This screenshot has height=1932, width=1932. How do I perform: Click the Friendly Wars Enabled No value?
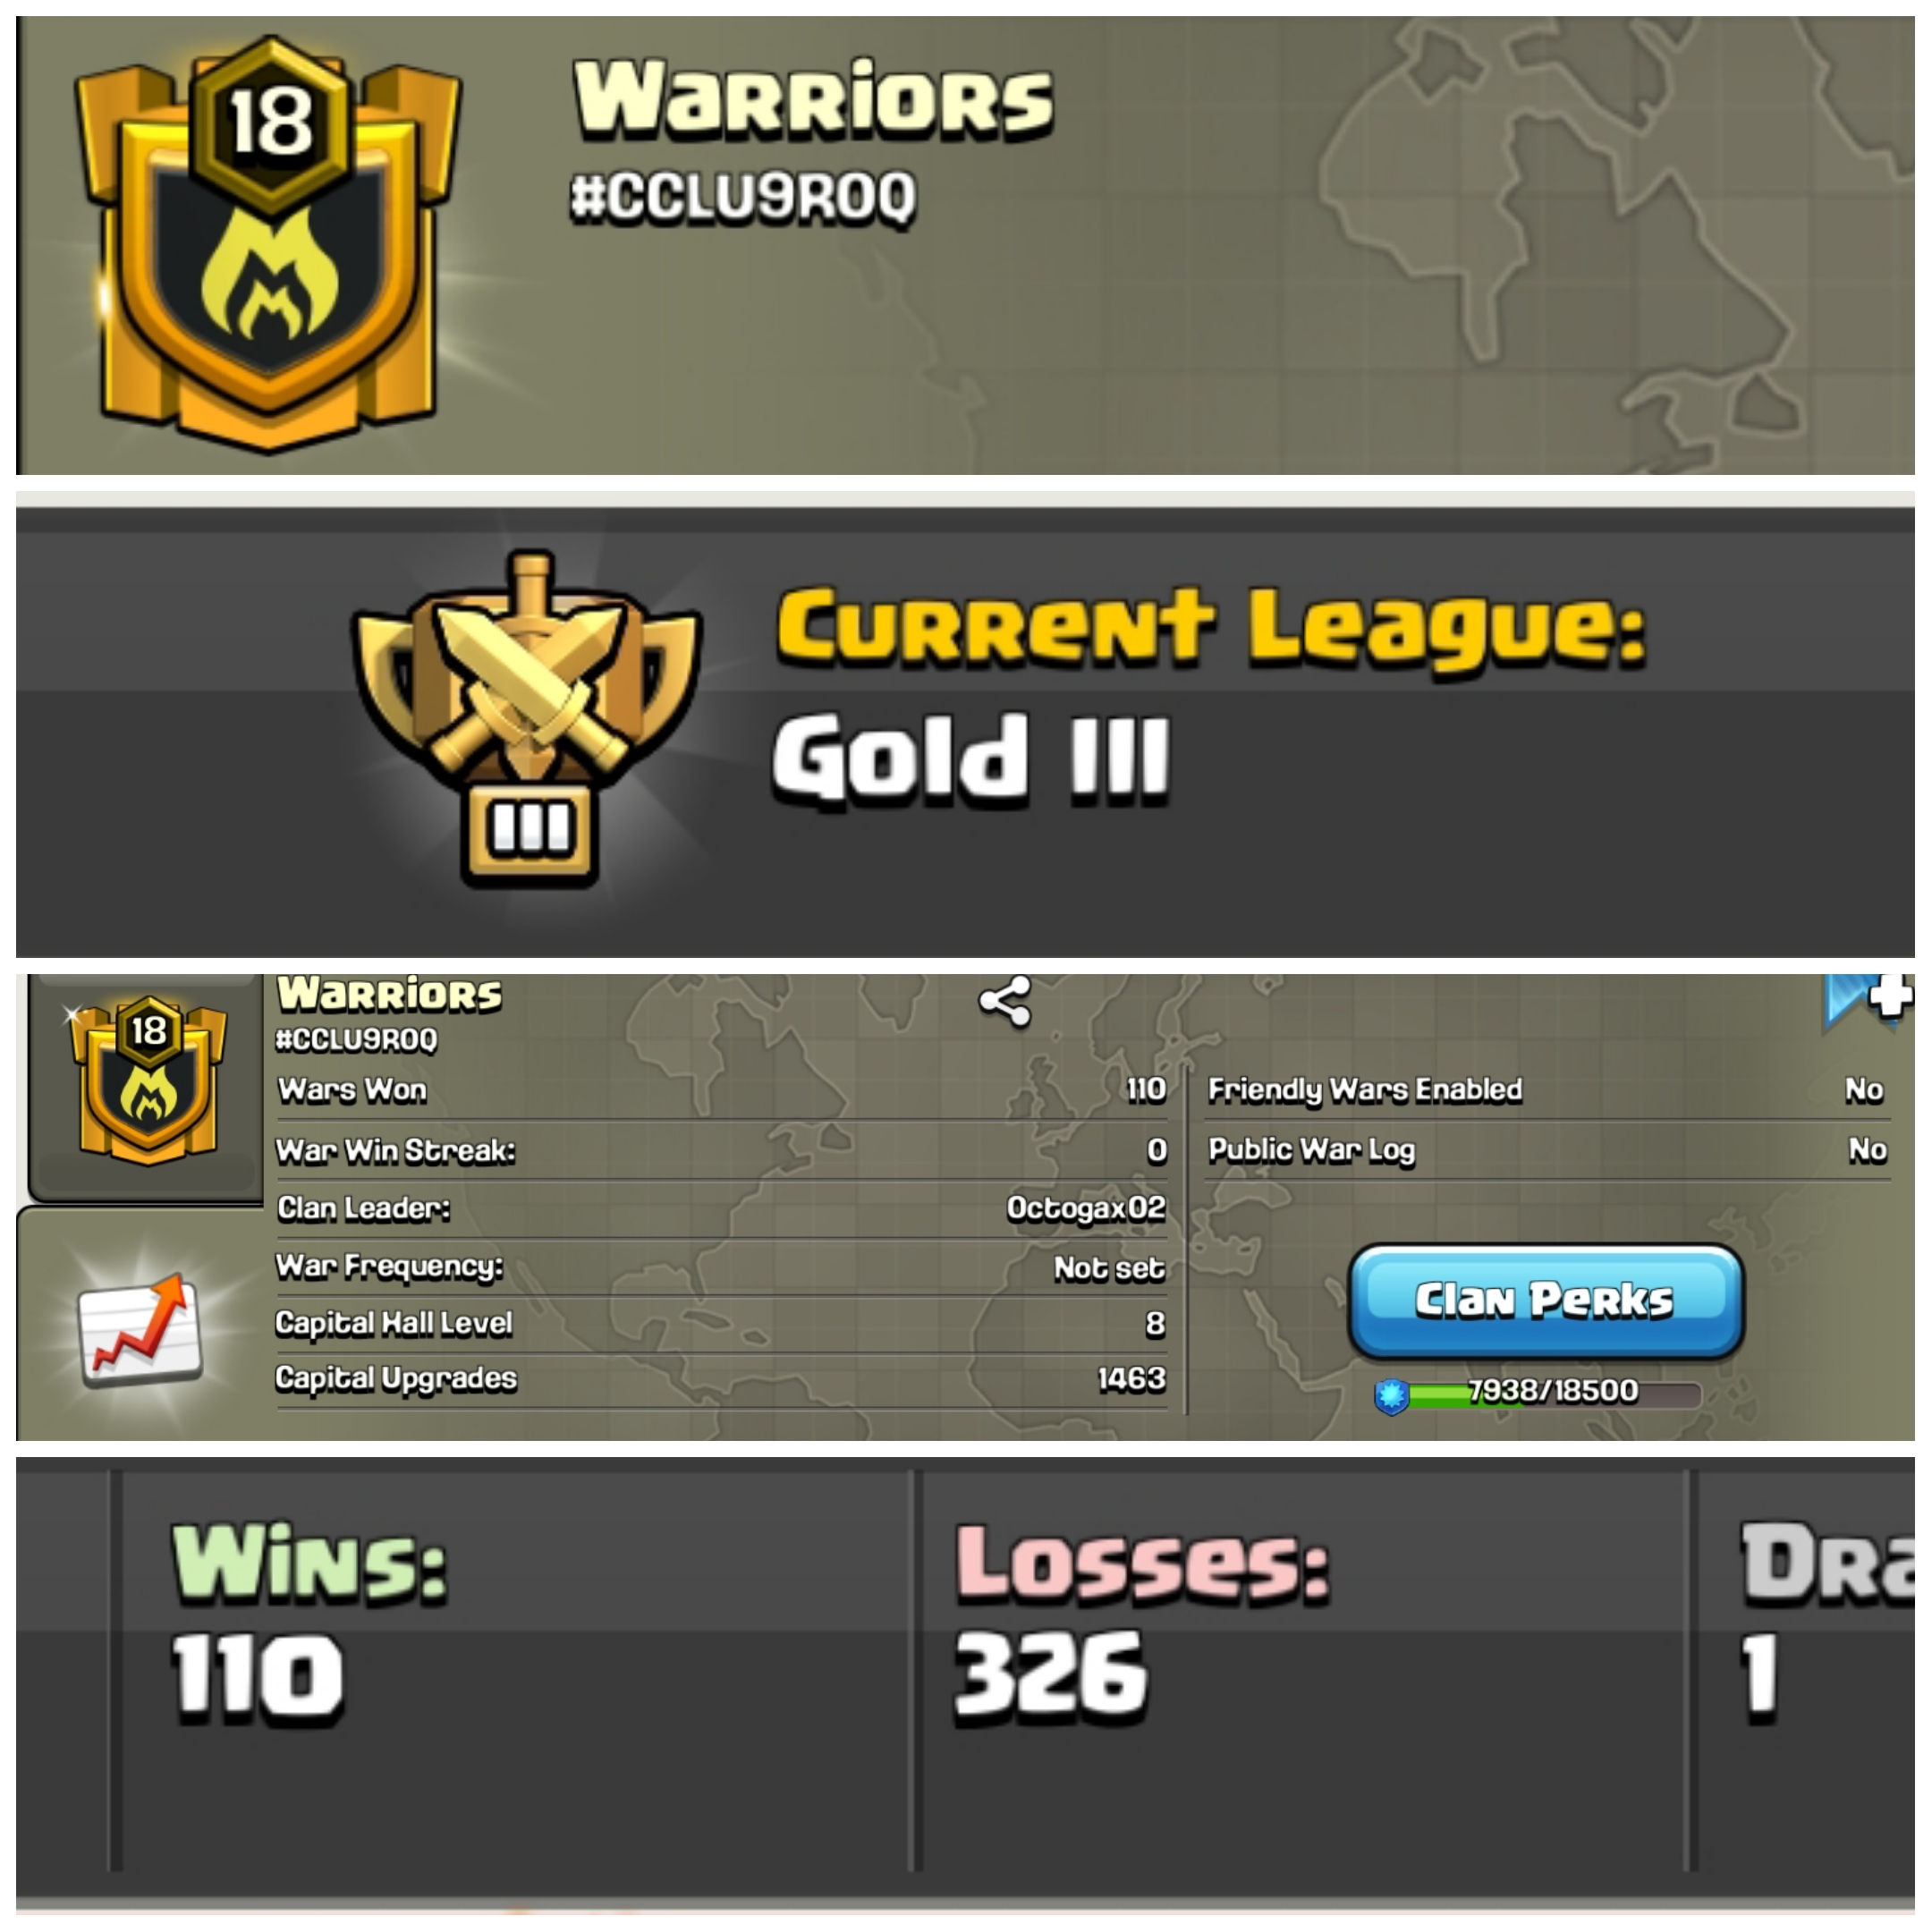click(x=1864, y=1090)
